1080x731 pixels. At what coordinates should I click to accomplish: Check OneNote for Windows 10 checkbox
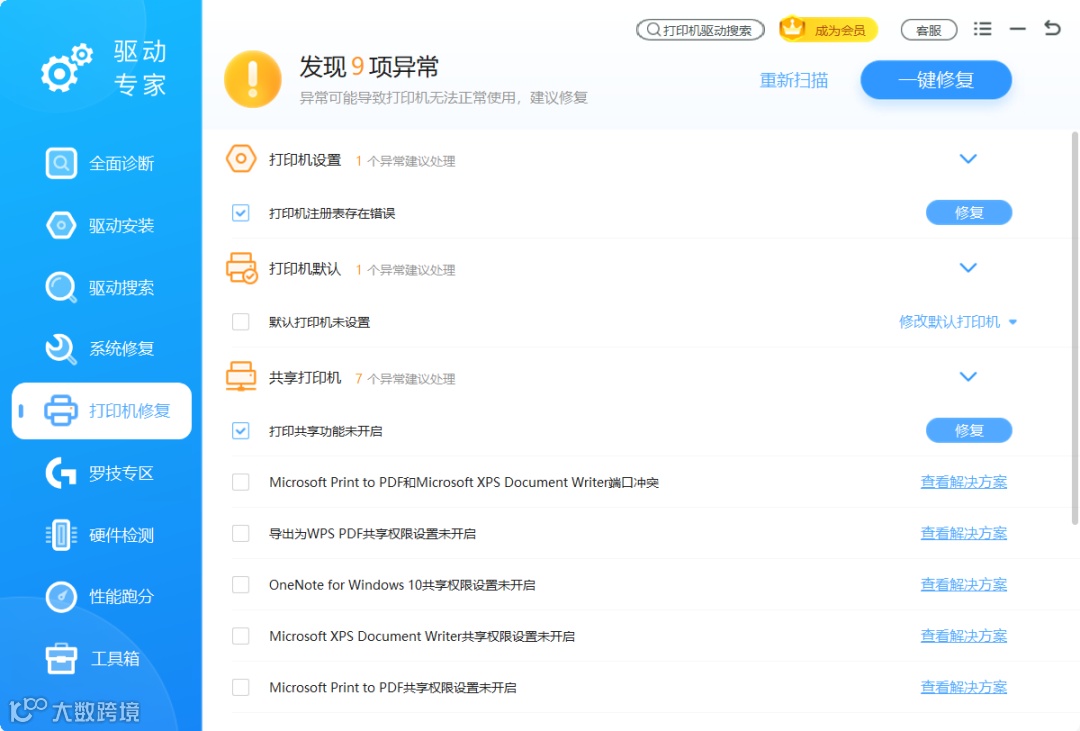coord(240,585)
